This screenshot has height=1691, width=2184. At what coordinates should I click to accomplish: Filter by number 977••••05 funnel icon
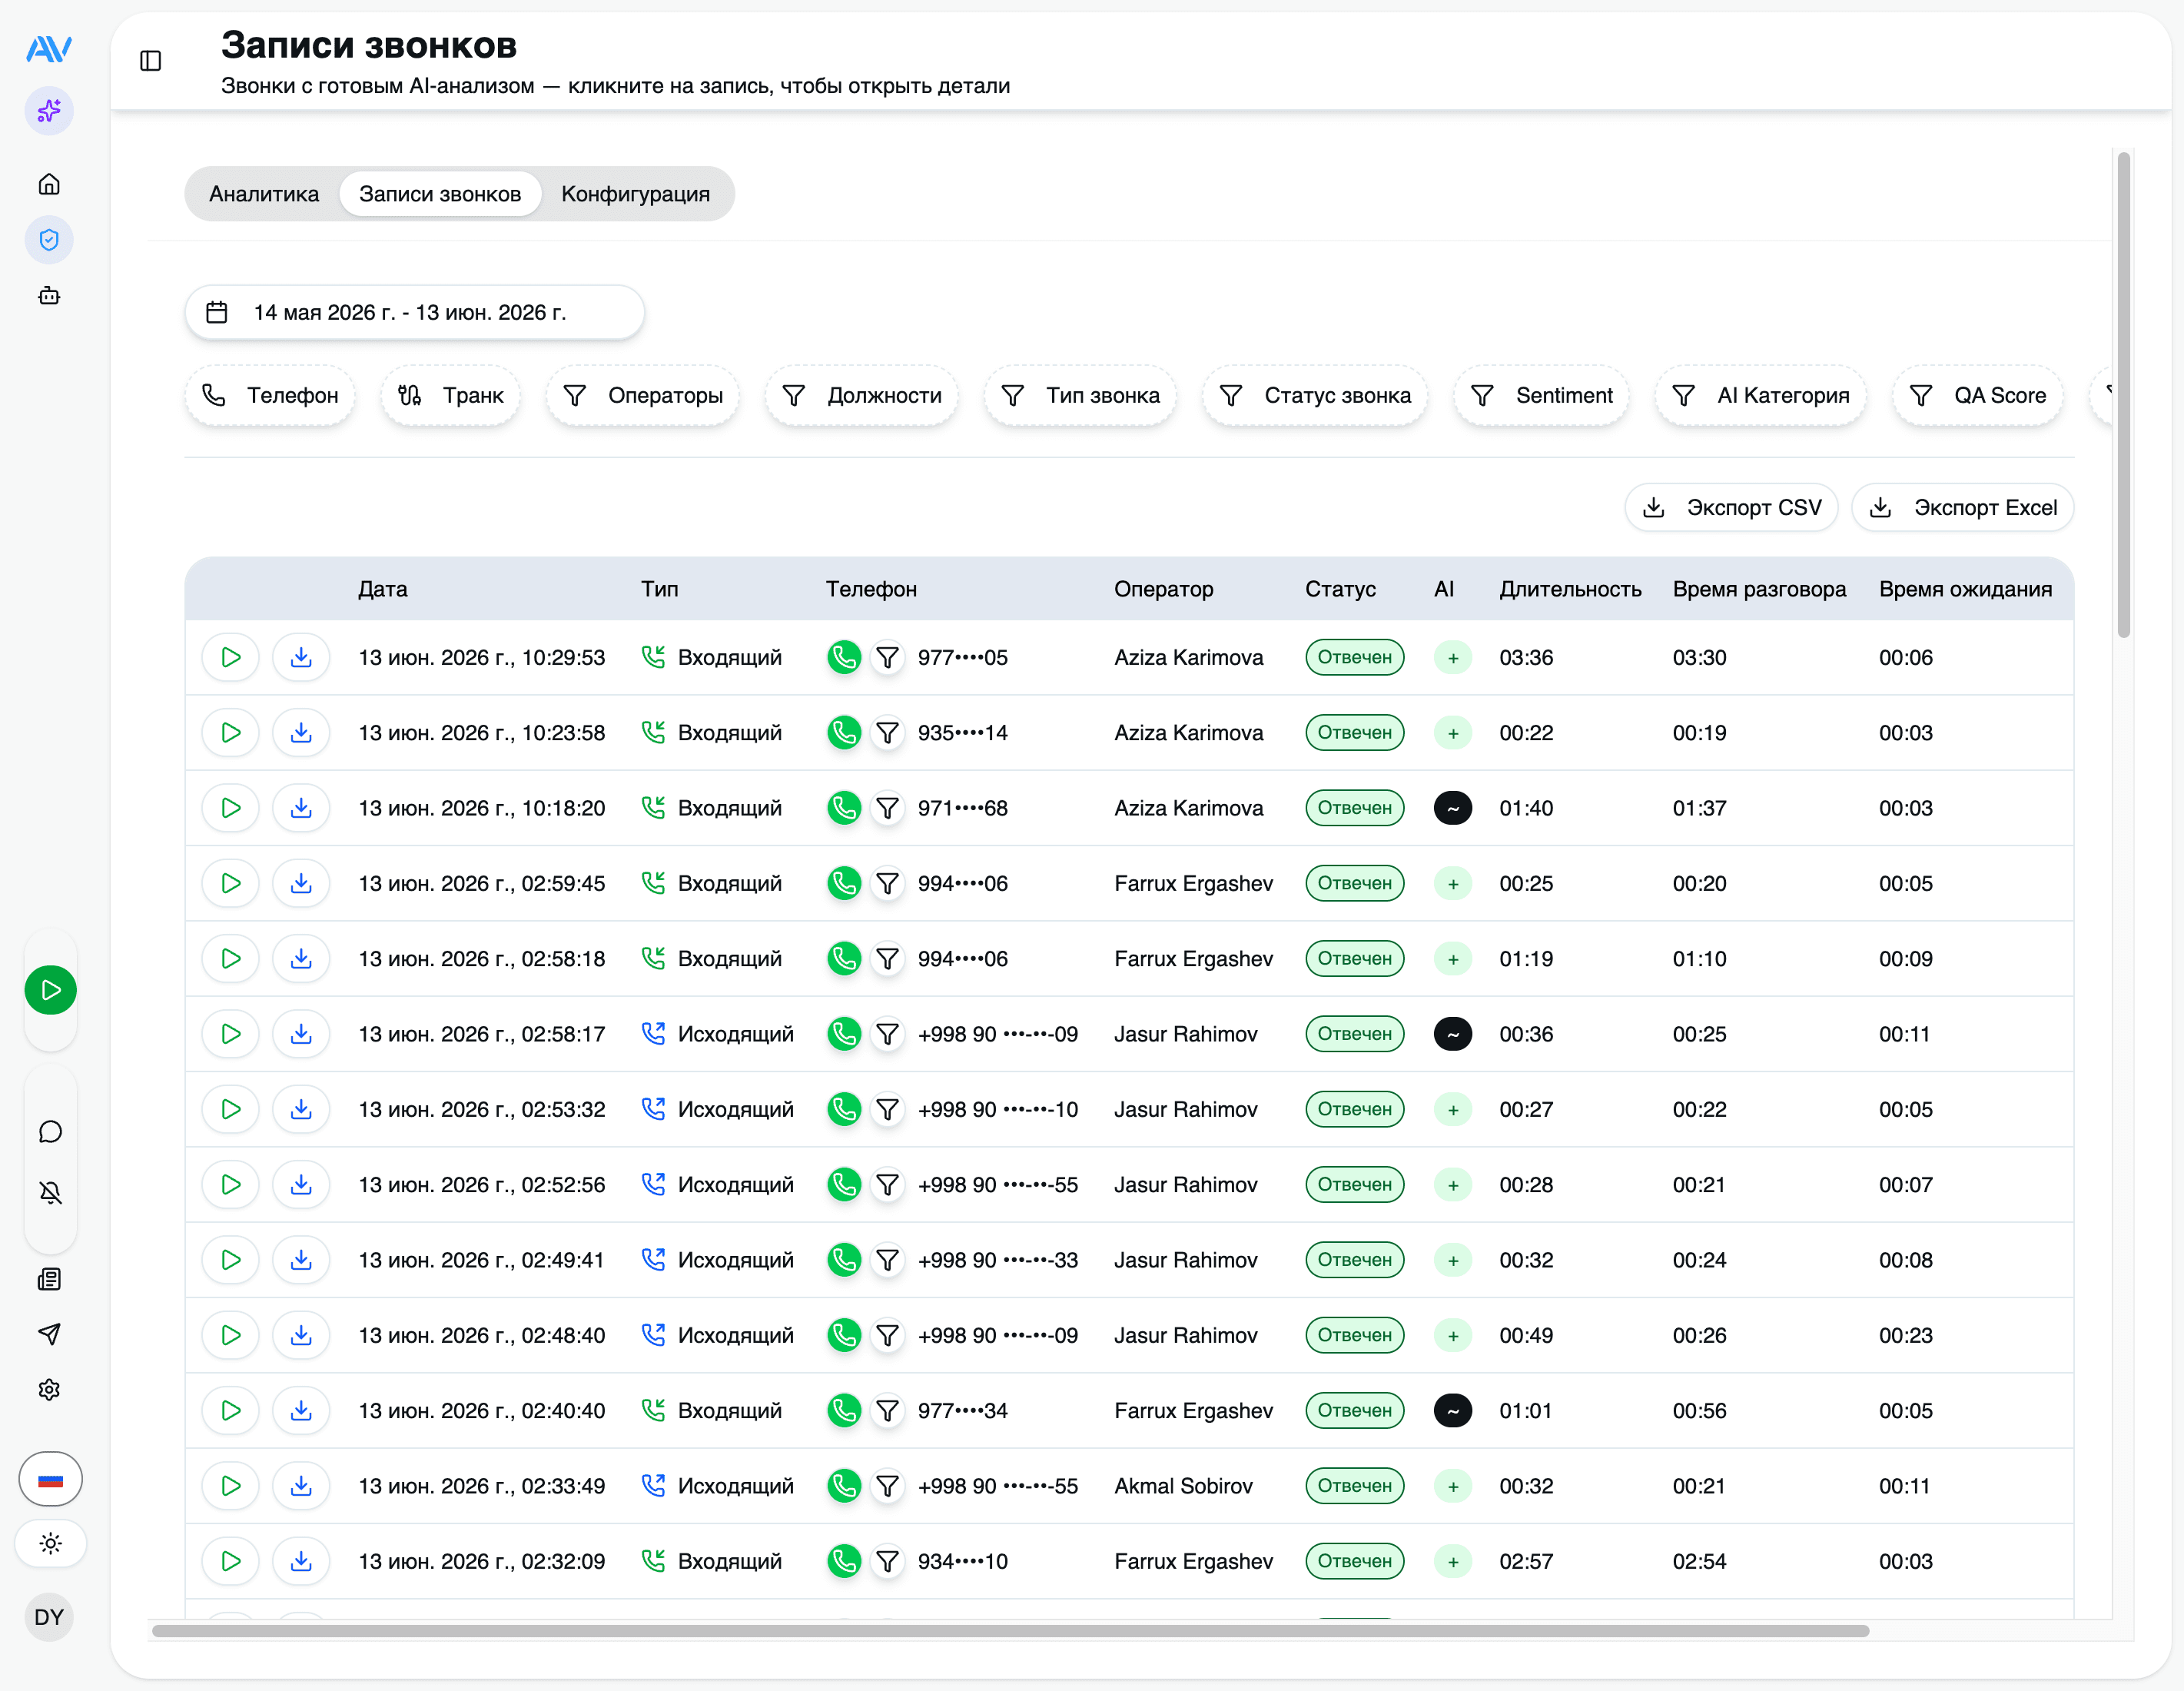click(887, 658)
